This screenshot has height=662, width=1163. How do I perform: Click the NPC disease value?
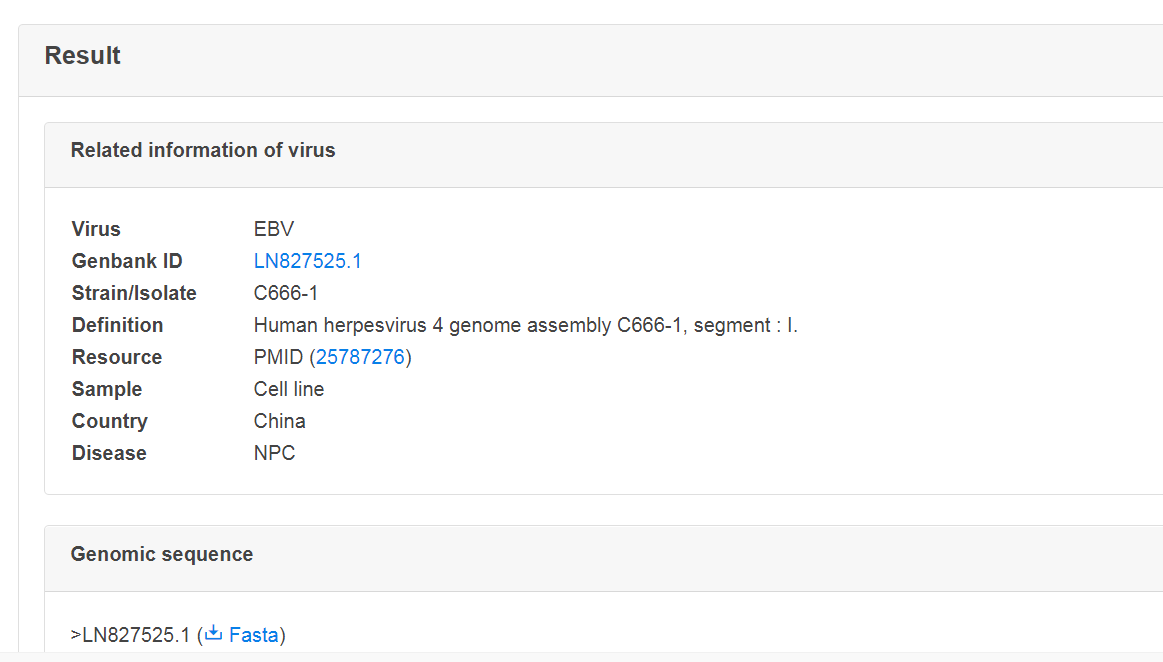tap(274, 452)
